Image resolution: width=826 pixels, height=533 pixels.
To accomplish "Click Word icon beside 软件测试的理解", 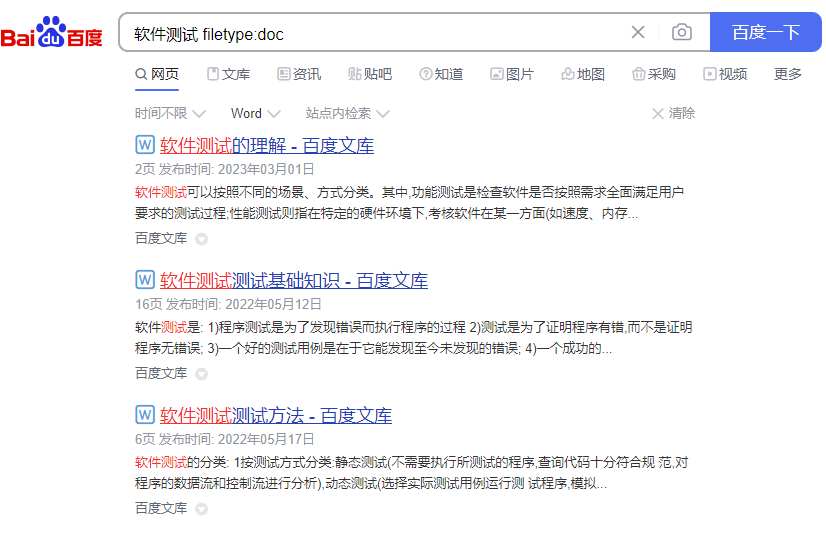I will click(145, 144).
